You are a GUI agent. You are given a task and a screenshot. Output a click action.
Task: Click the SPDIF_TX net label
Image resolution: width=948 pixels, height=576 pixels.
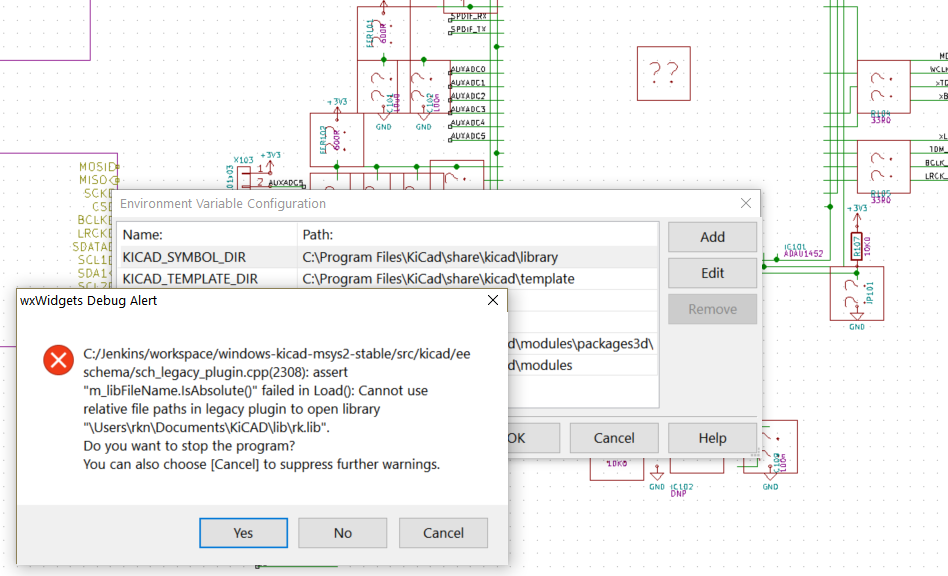click(468, 29)
